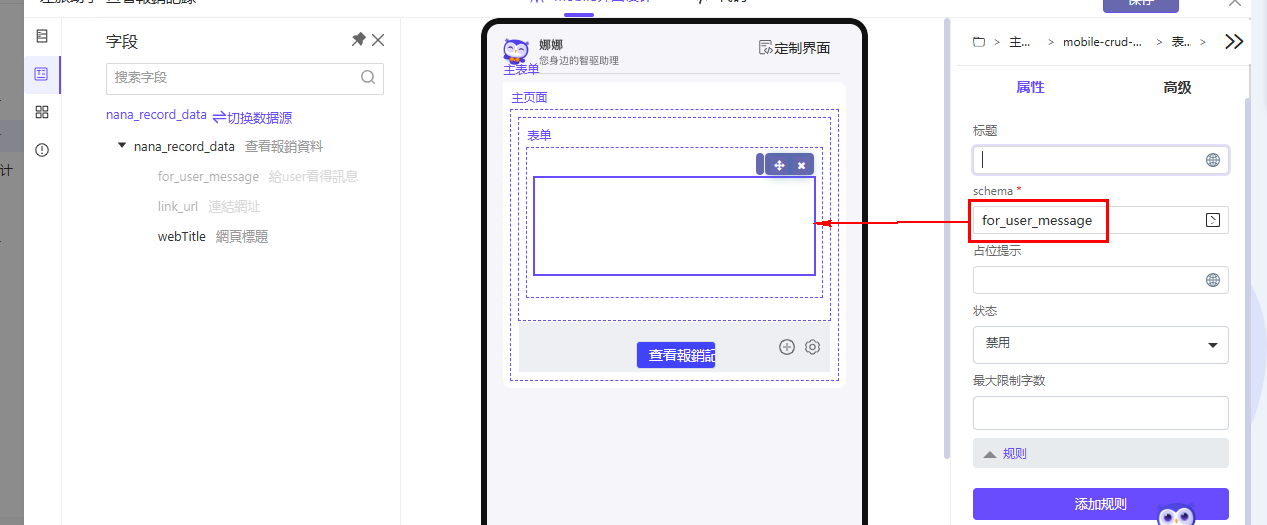Image resolution: width=1267 pixels, height=525 pixels.
Task: Select the webTitle field row
Action: click(213, 237)
